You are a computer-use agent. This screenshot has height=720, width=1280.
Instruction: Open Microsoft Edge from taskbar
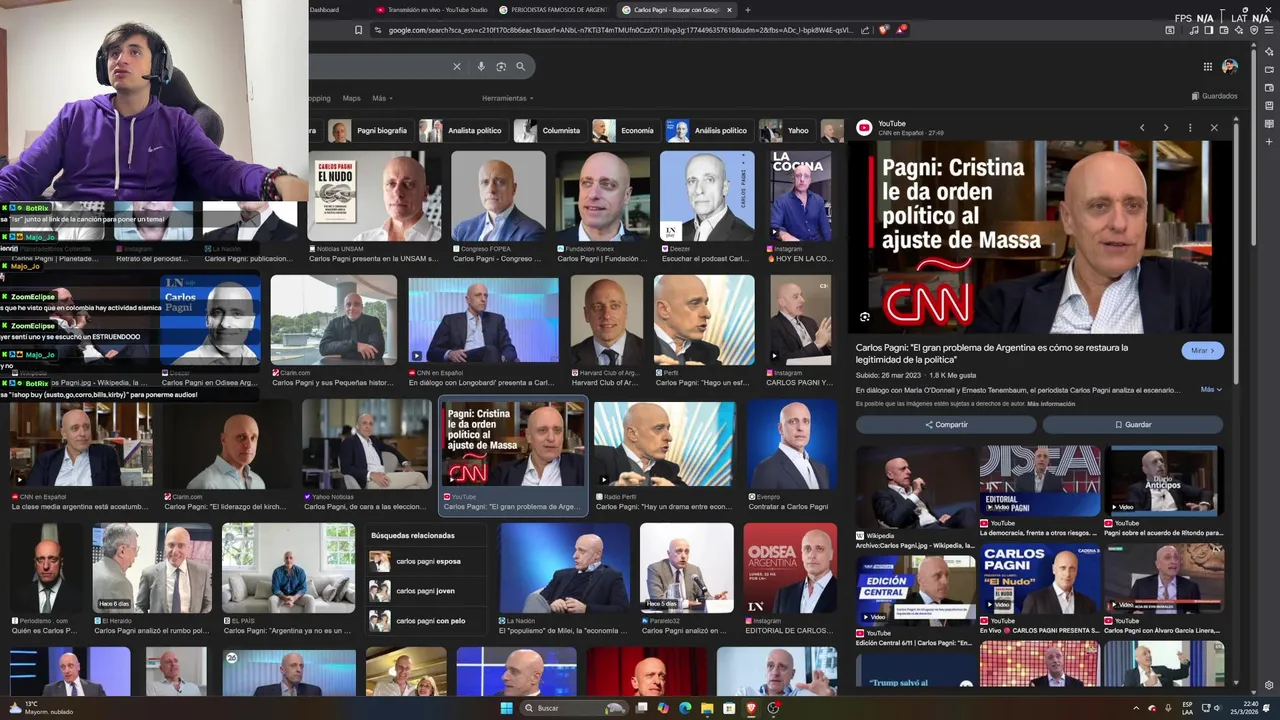point(685,708)
